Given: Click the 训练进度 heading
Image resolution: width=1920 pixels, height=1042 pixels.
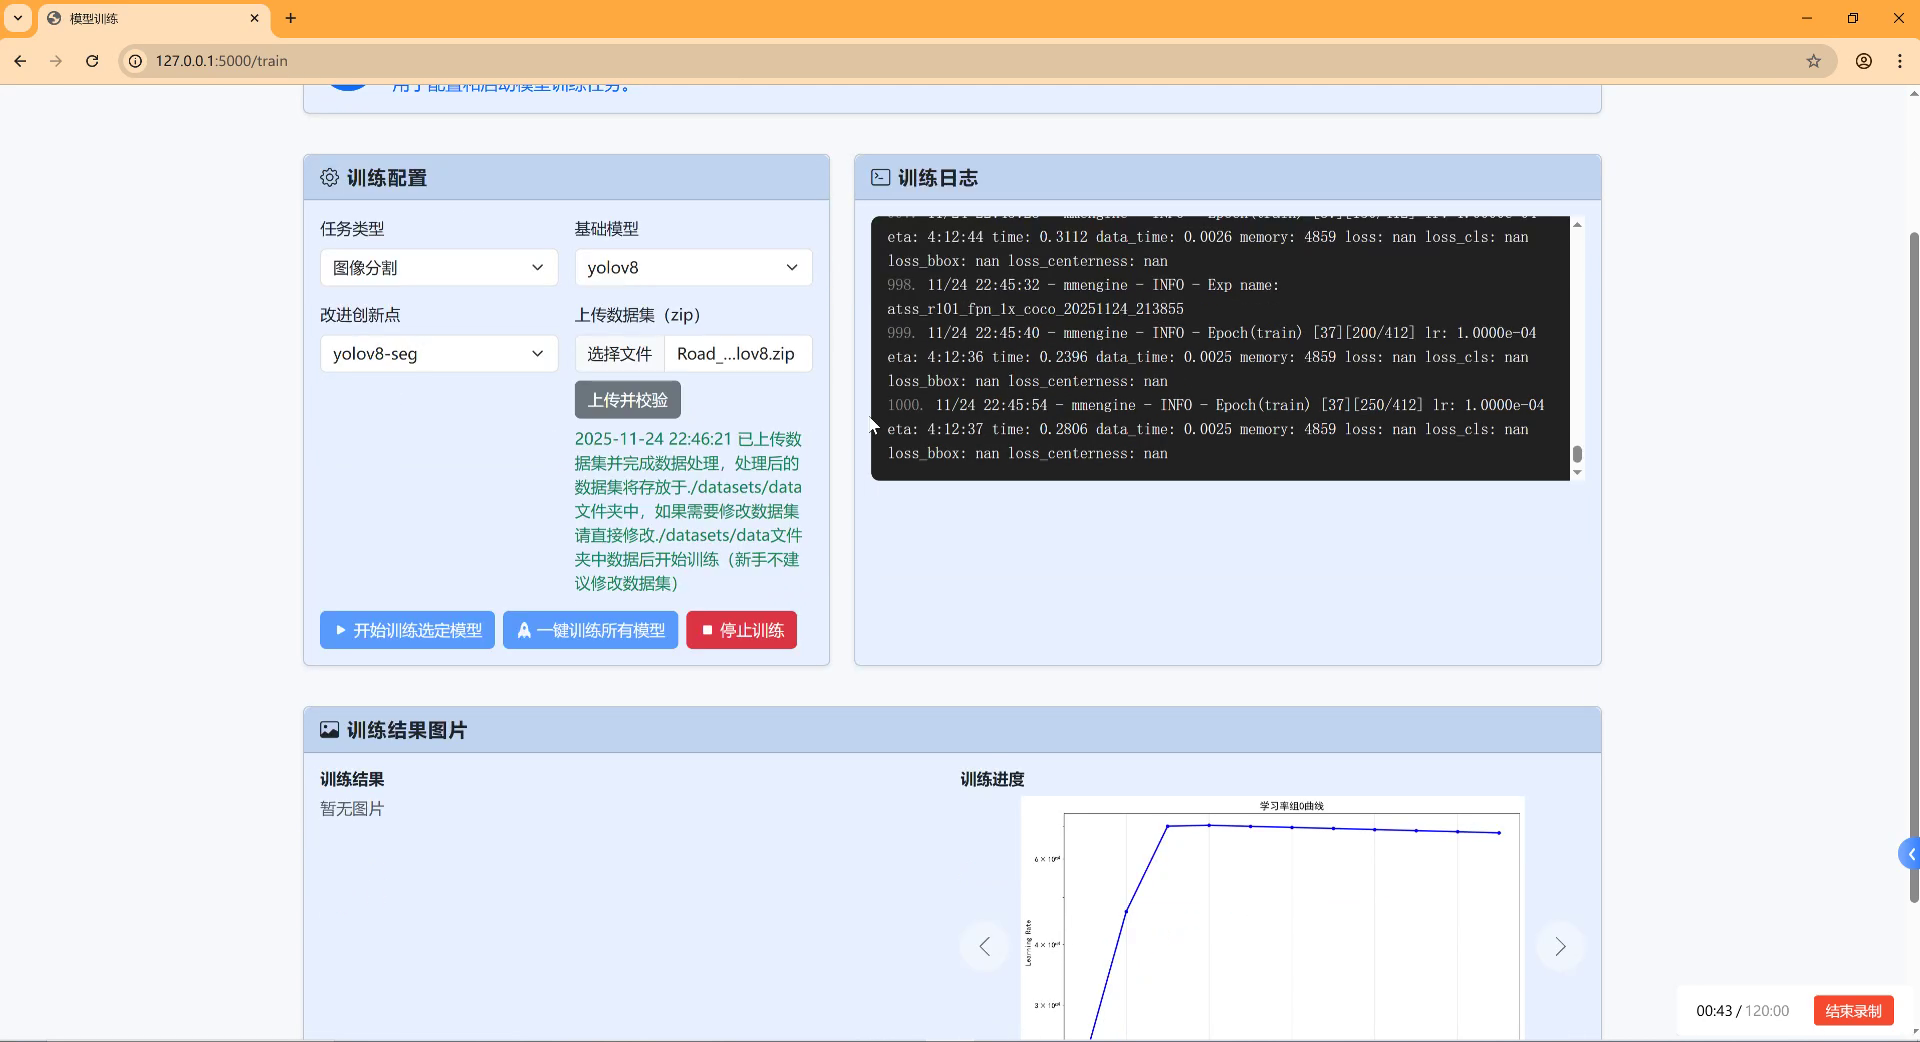Looking at the screenshot, I should click(x=992, y=779).
